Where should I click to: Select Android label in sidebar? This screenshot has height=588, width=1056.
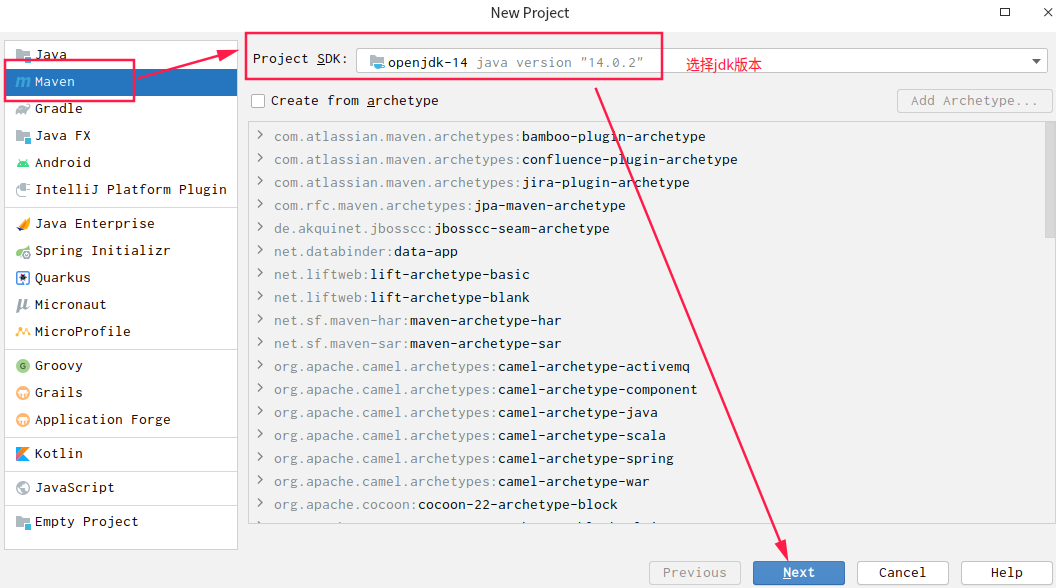pyautogui.click(x=63, y=162)
